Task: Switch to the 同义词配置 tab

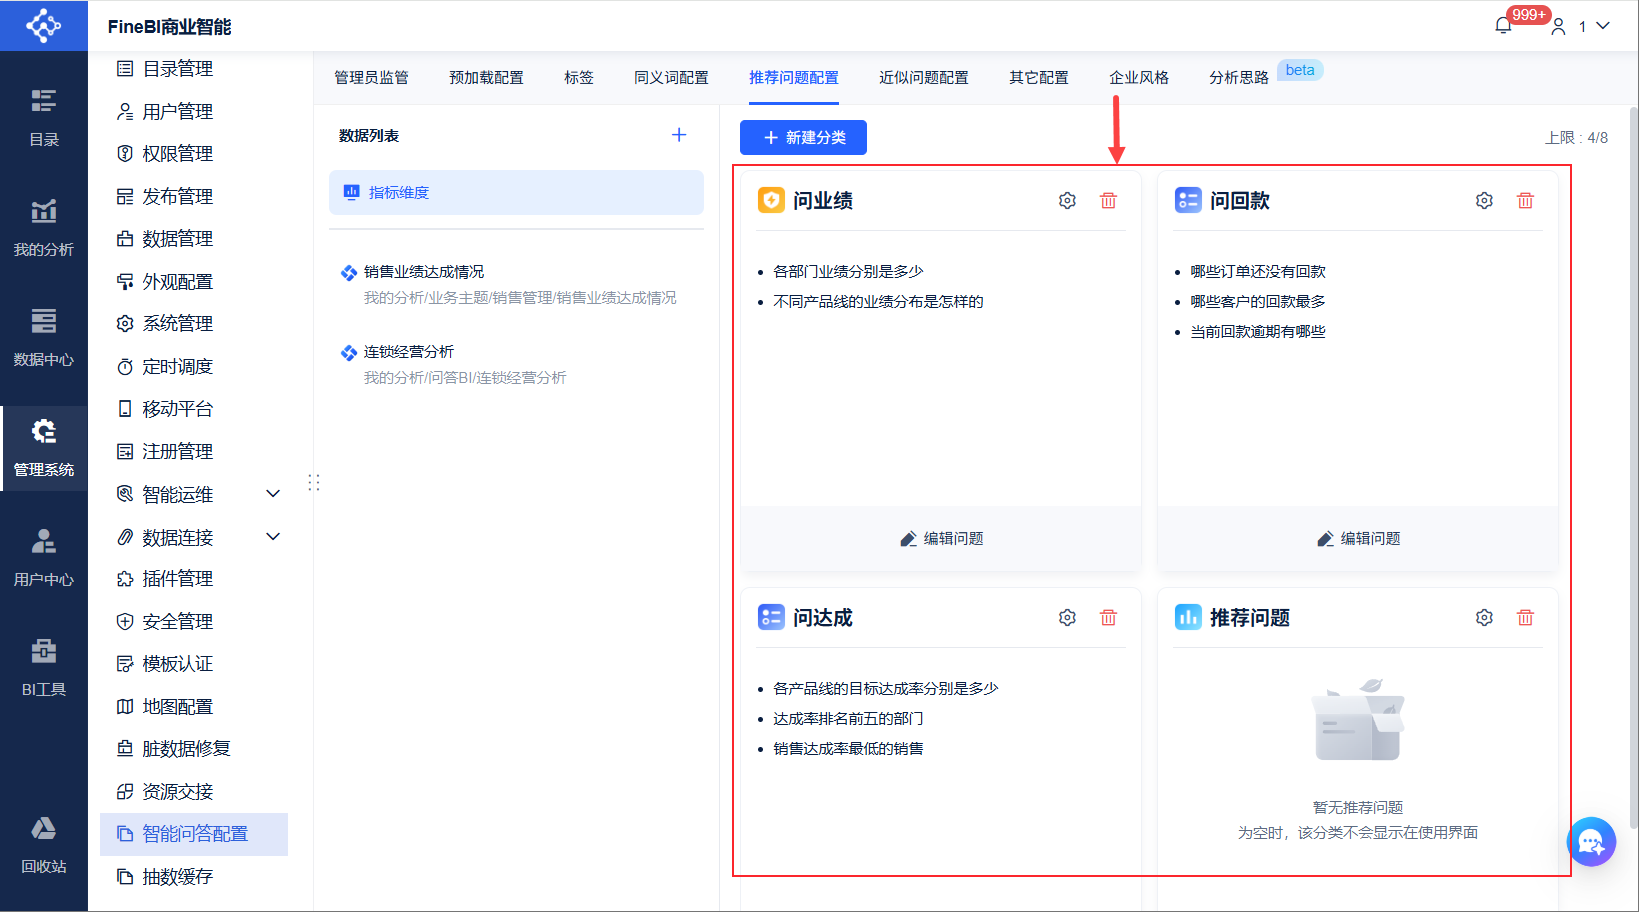Action: [x=671, y=78]
